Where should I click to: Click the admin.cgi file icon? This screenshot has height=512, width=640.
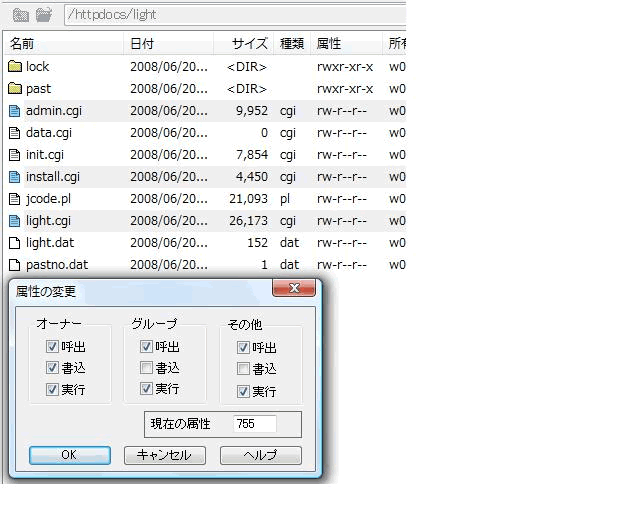point(14,111)
